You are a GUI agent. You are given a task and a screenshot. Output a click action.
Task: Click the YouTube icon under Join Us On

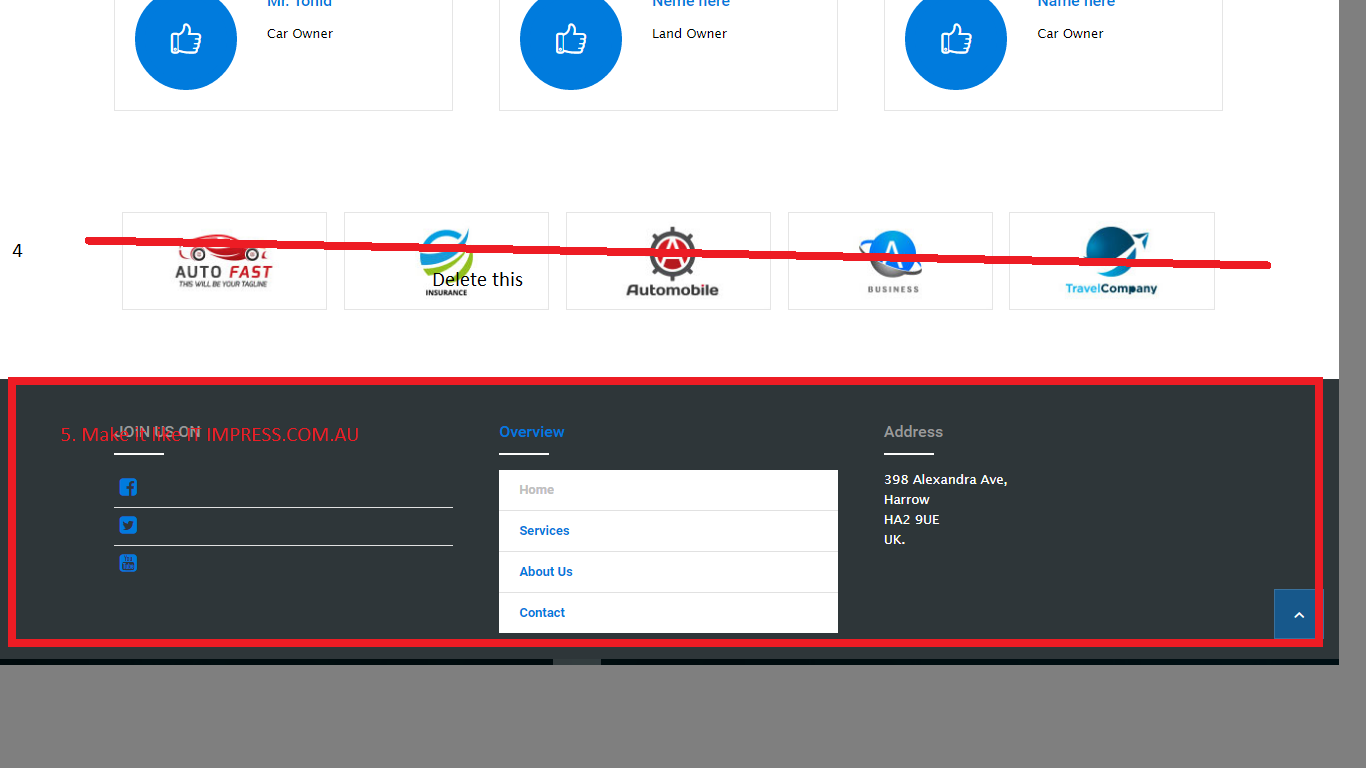[x=128, y=563]
